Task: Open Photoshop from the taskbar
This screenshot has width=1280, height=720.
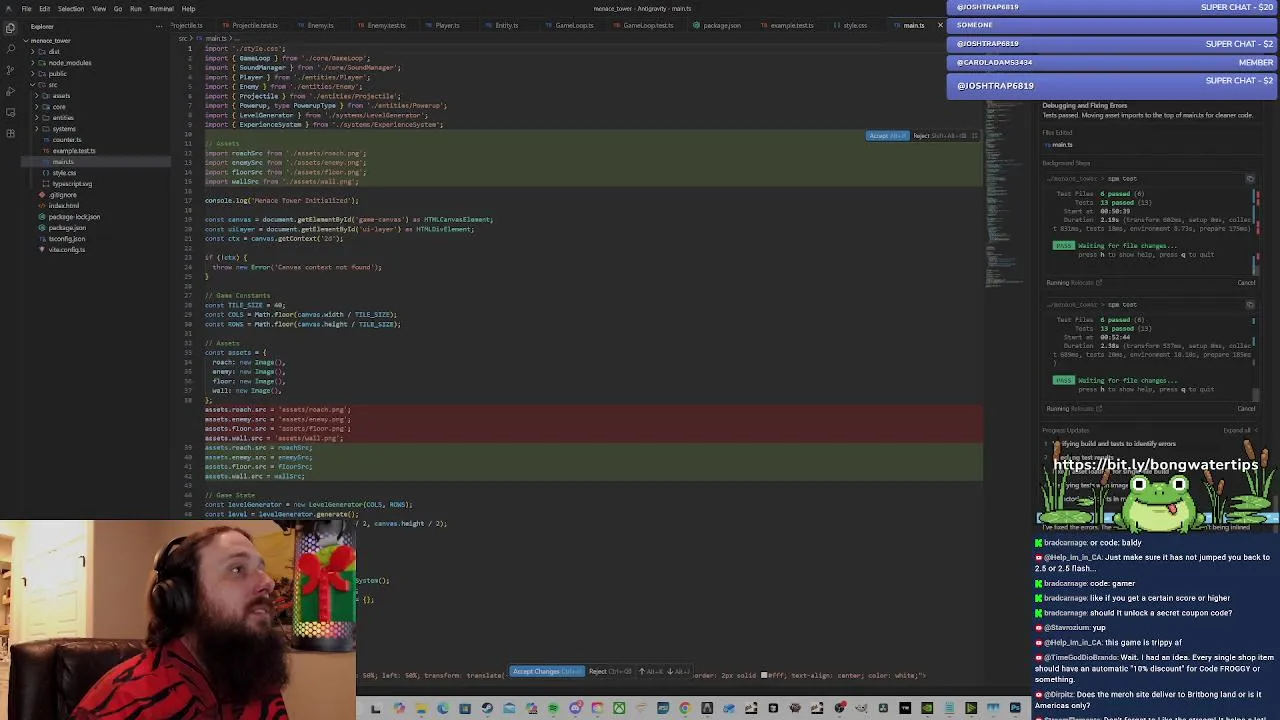Action: [x=1016, y=709]
